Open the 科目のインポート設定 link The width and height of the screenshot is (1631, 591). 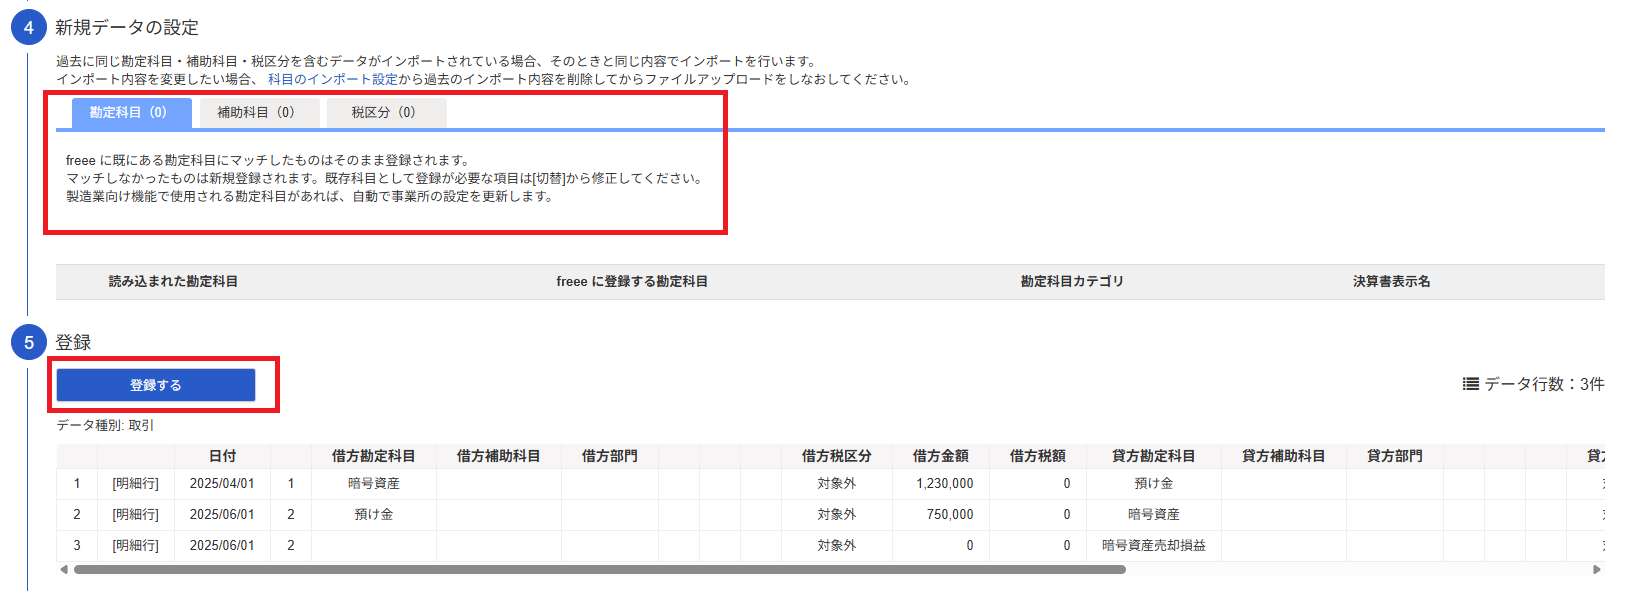tap(332, 79)
